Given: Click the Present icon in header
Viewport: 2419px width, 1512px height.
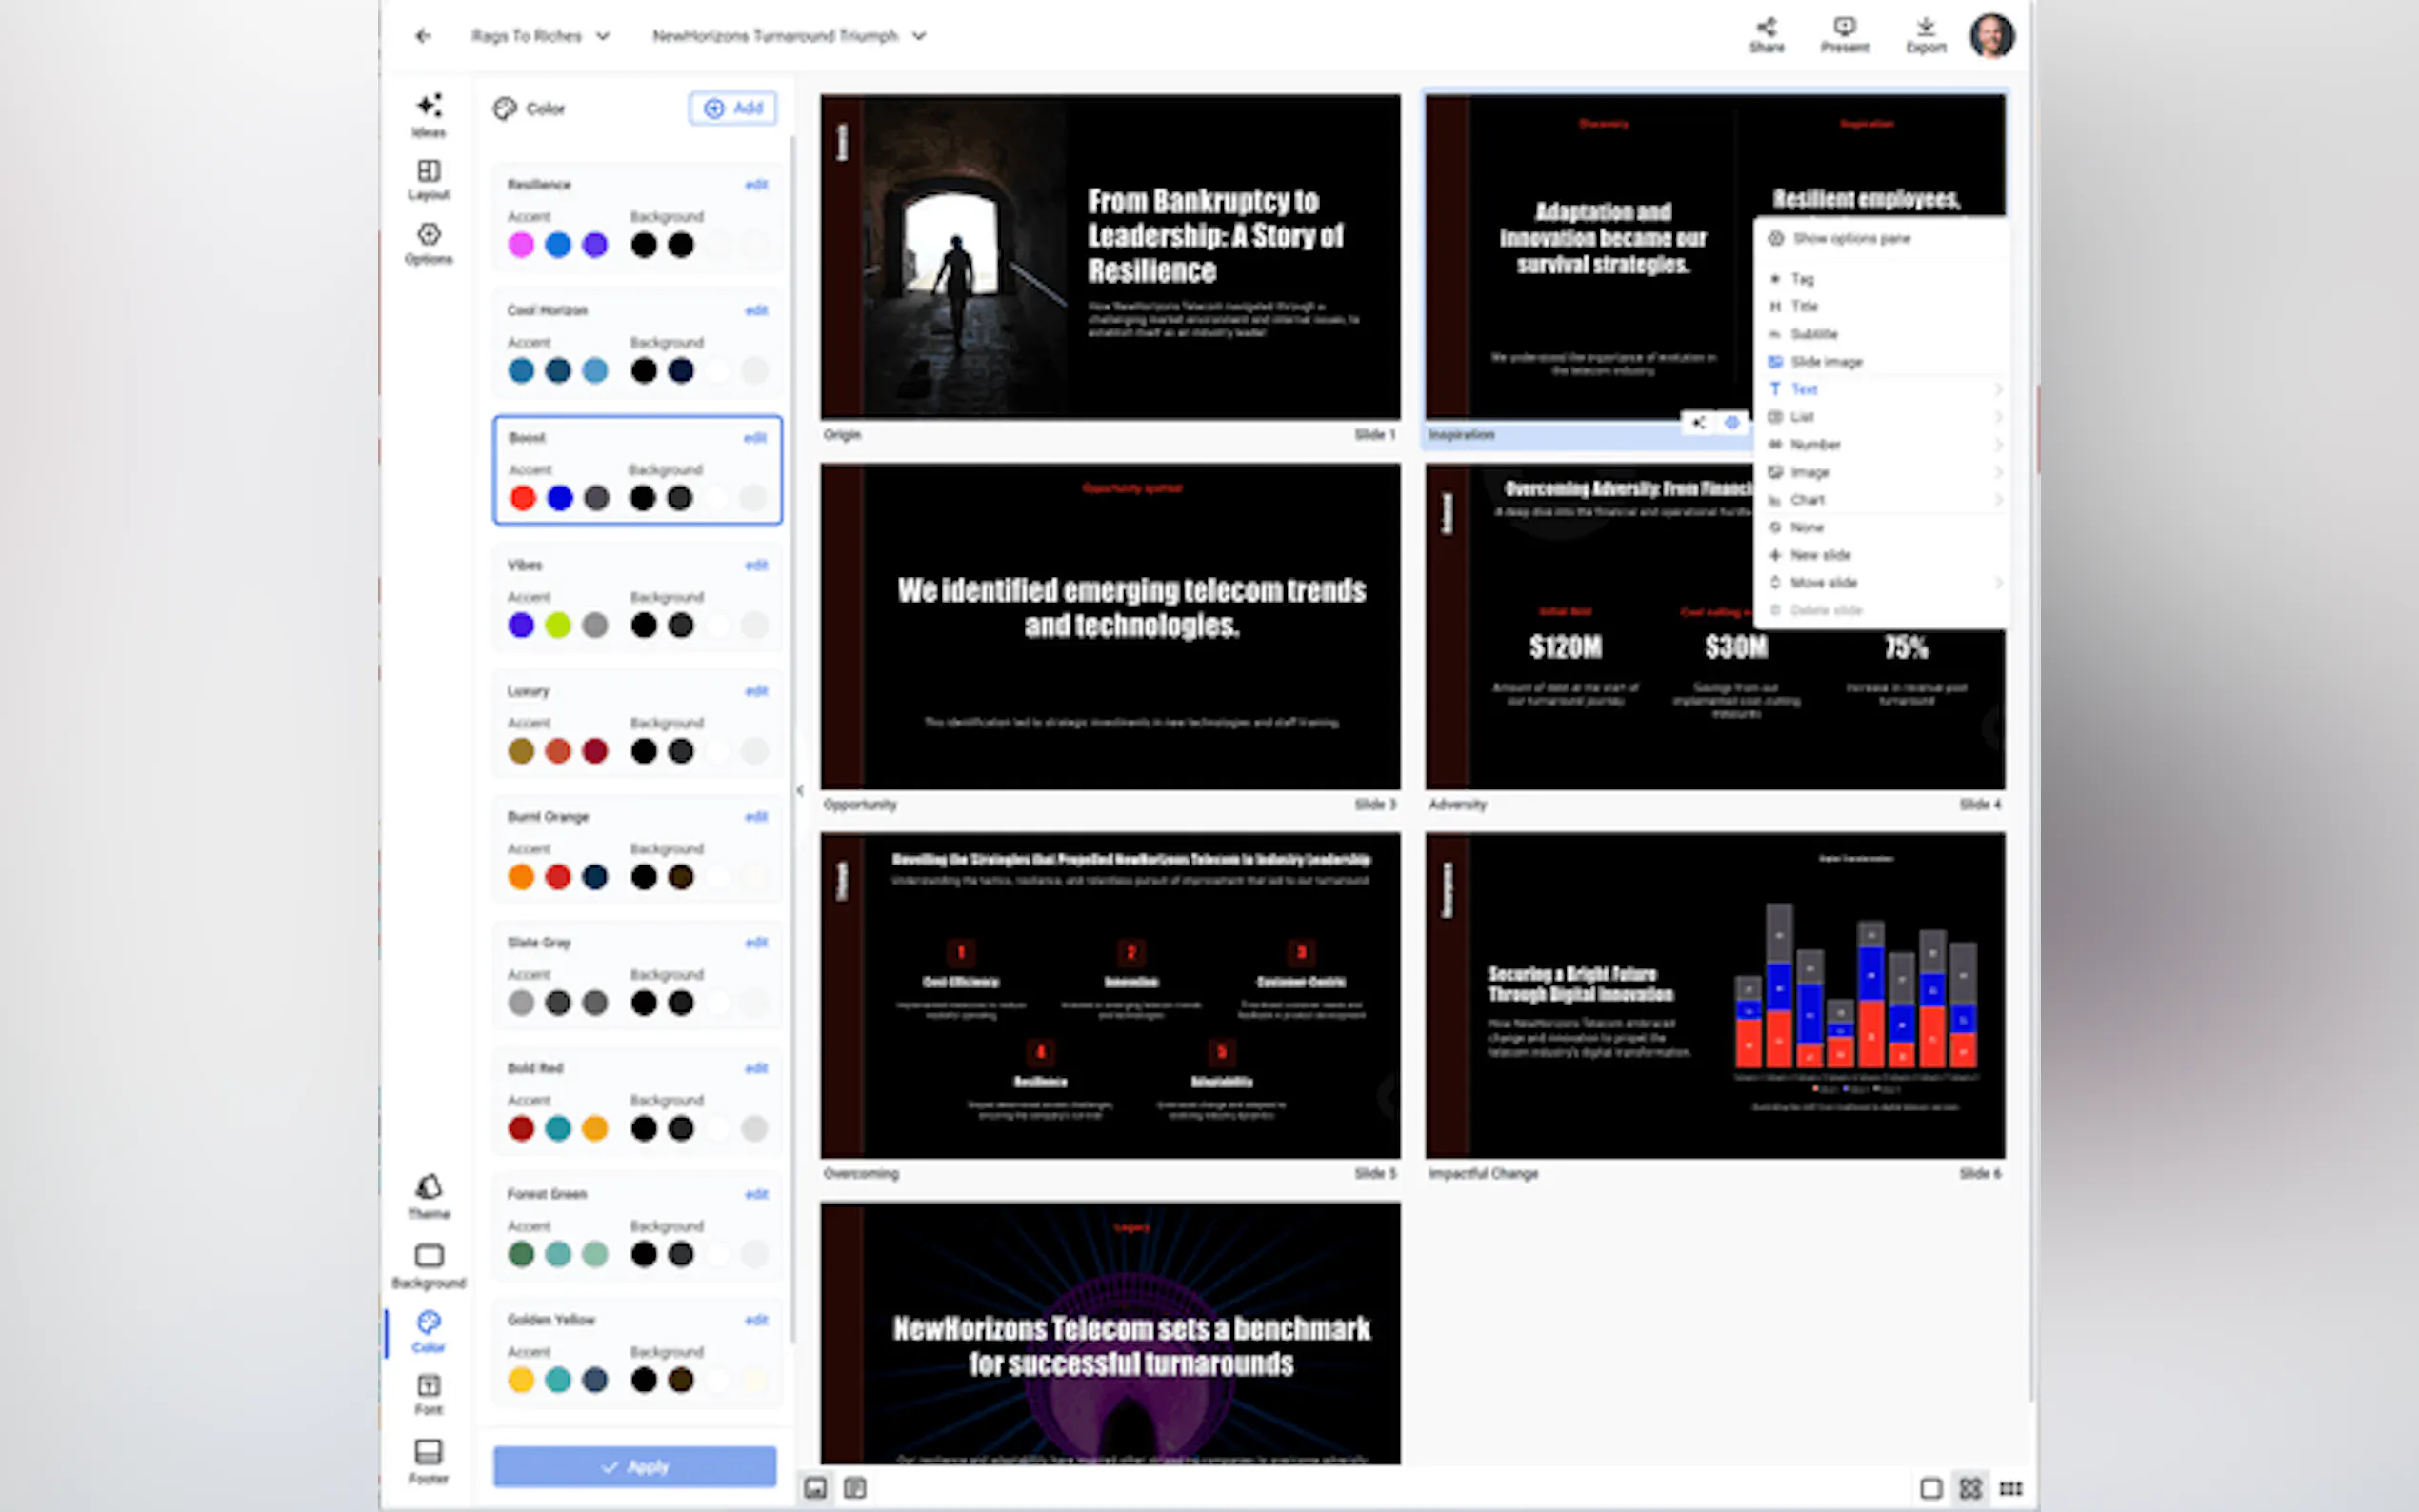Looking at the screenshot, I should coord(1844,34).
